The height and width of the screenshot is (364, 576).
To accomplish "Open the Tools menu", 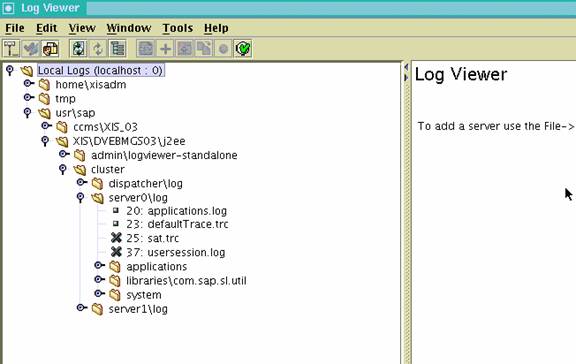I will (x=178, y=28).
